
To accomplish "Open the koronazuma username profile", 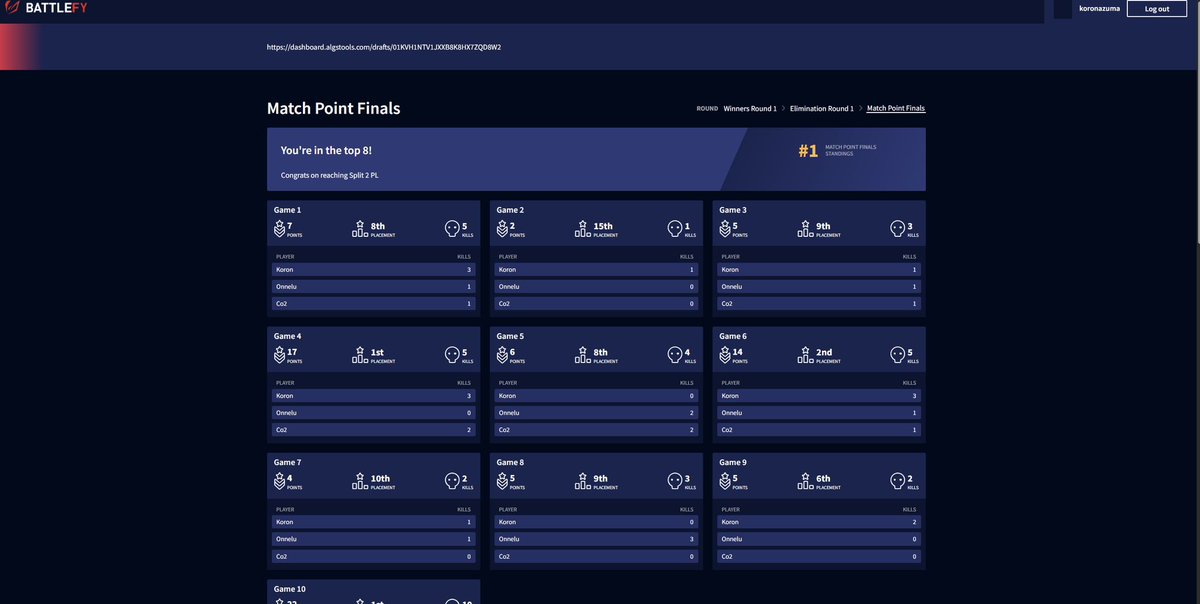I will 1099,8.
